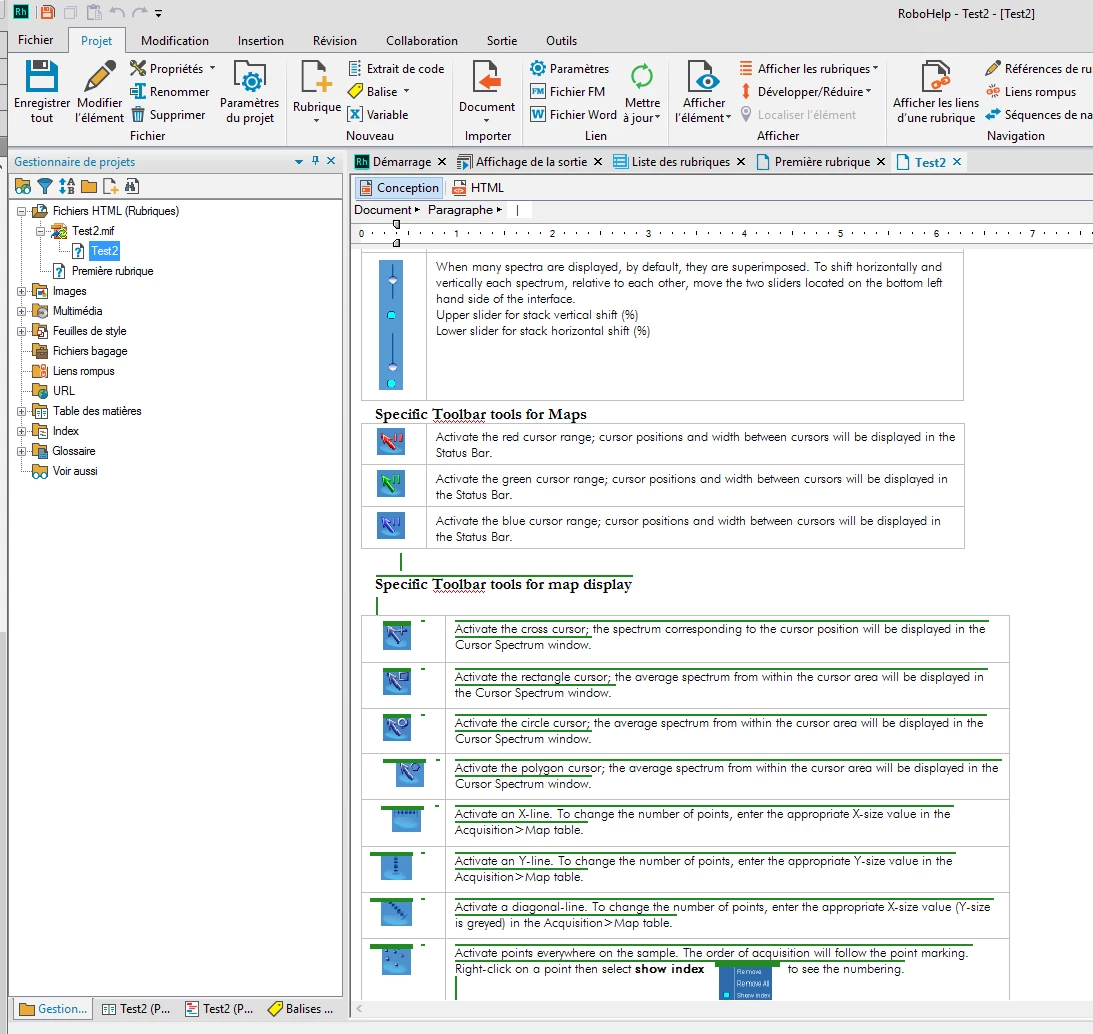
Task: Click the horizontal scrollbar left arrow
Action: (359, 1008)
